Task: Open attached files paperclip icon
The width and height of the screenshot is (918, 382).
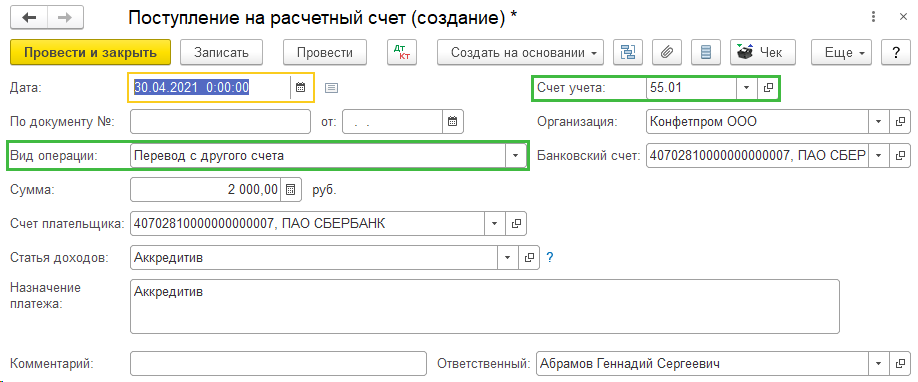Action: point(666,52)
